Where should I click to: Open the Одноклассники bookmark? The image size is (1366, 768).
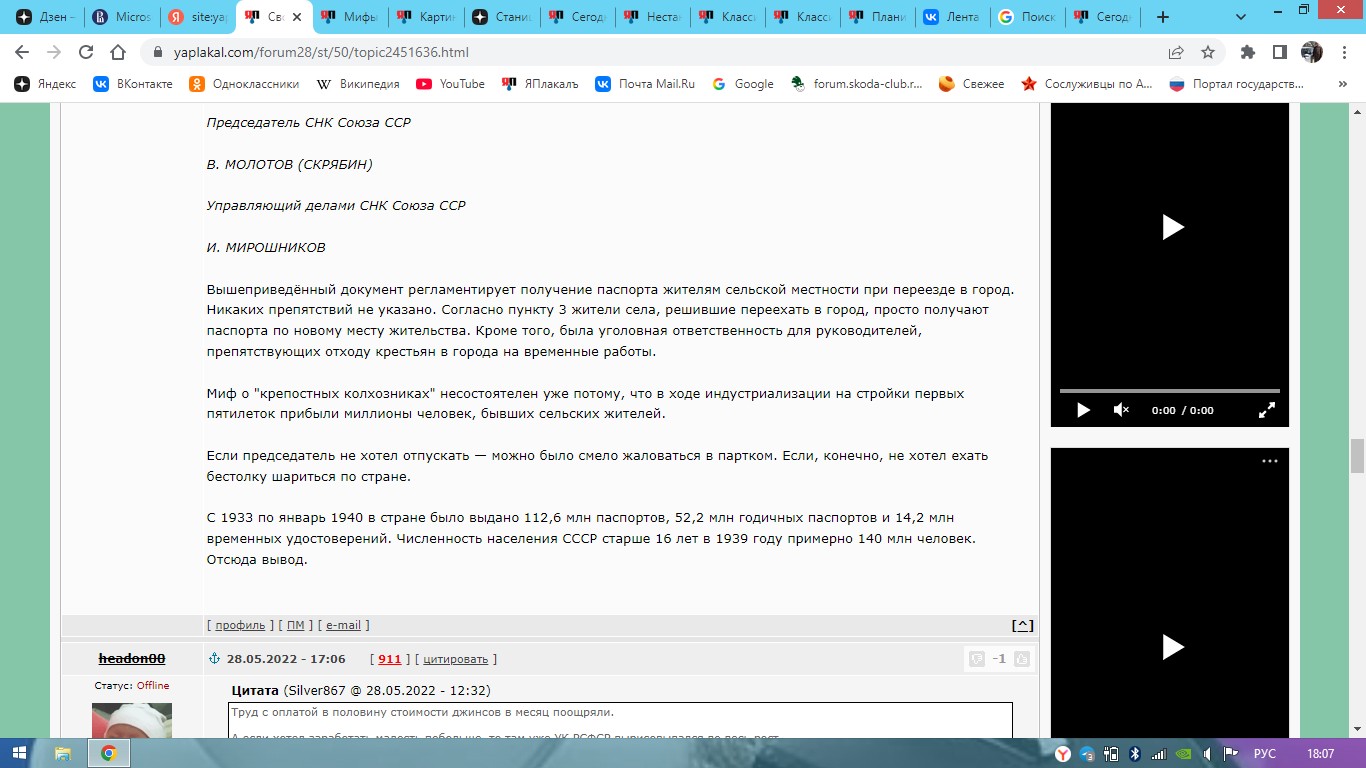pos(244,84)
